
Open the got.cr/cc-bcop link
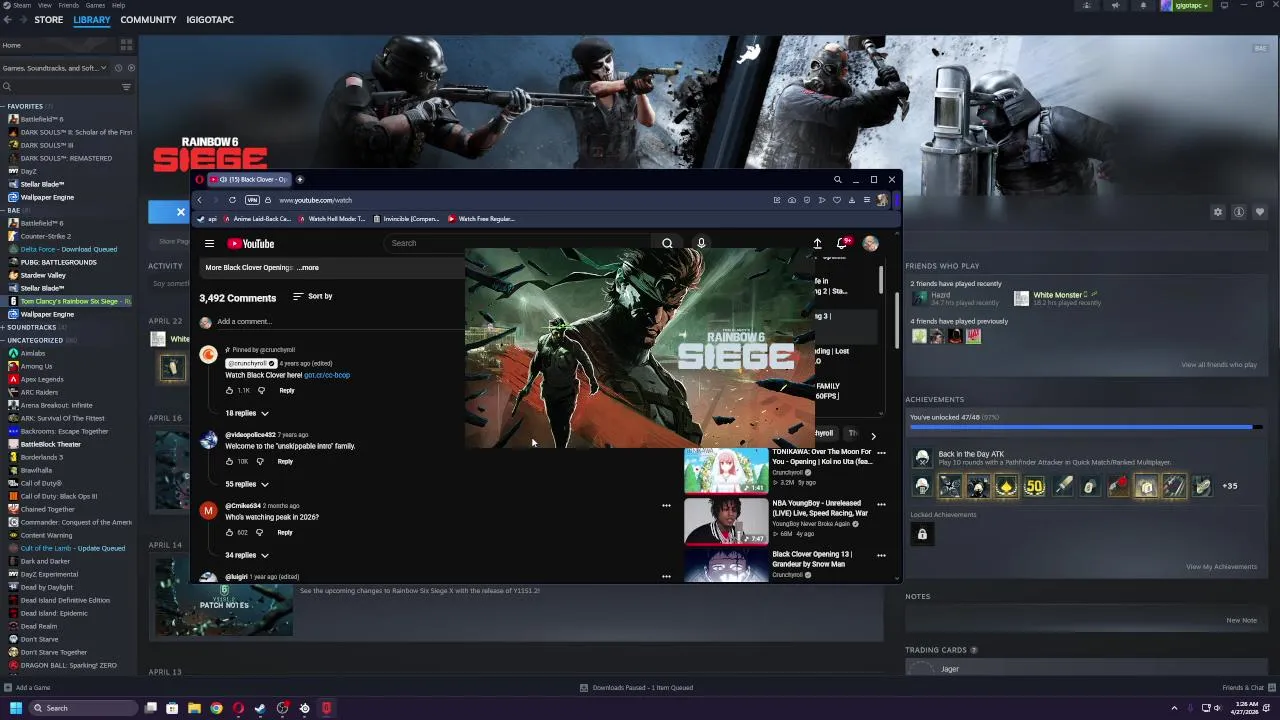click(327, 375)
